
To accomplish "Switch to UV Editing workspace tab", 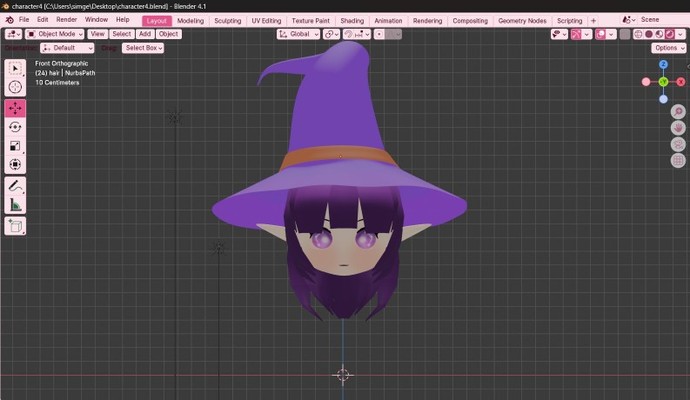I will click(x=266, y=21).
